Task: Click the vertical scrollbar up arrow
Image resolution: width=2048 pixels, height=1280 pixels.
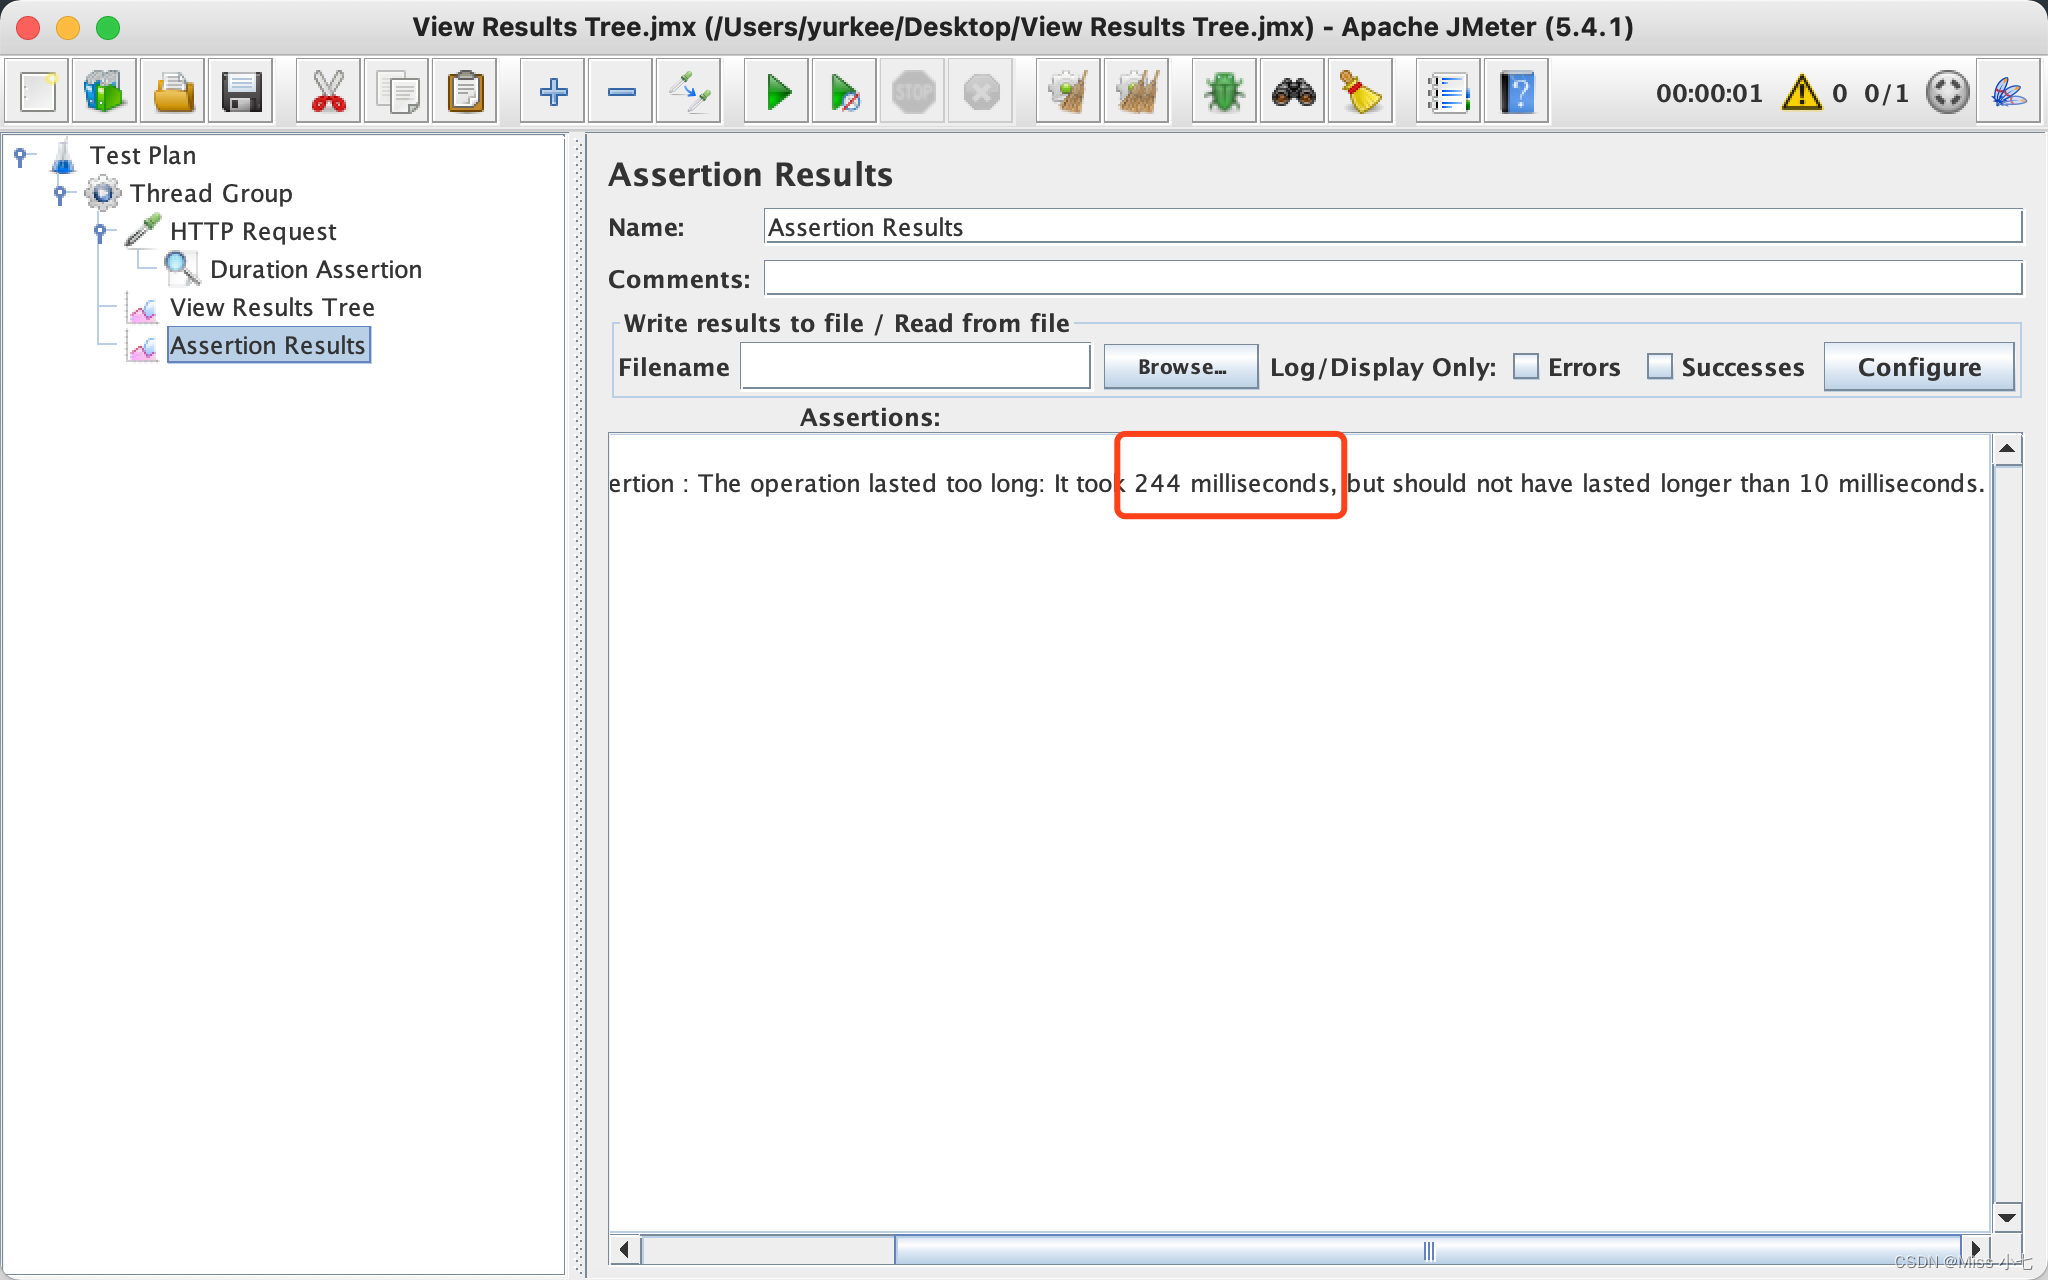Action: pyautogui.click(x=2007, y=449)
